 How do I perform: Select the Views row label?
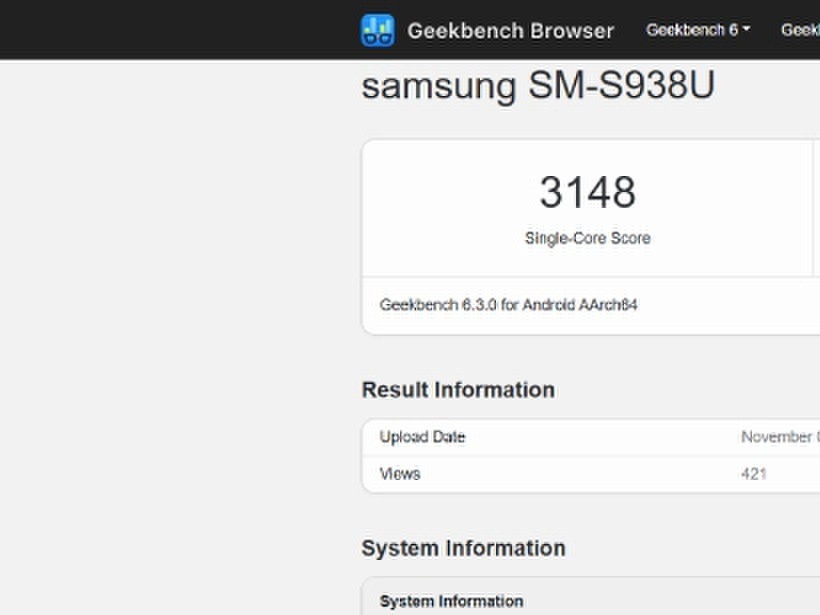400,473
